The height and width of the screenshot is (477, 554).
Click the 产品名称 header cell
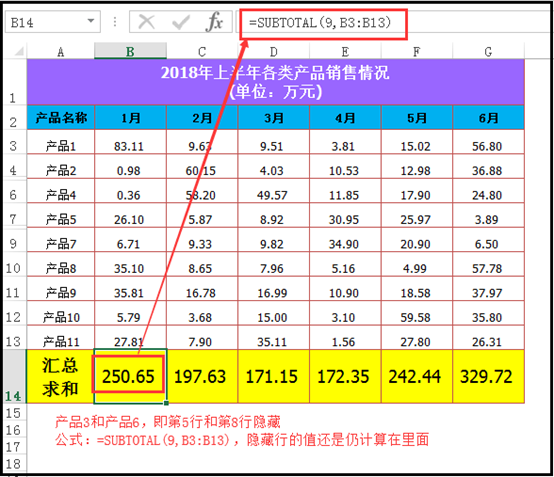61,117
